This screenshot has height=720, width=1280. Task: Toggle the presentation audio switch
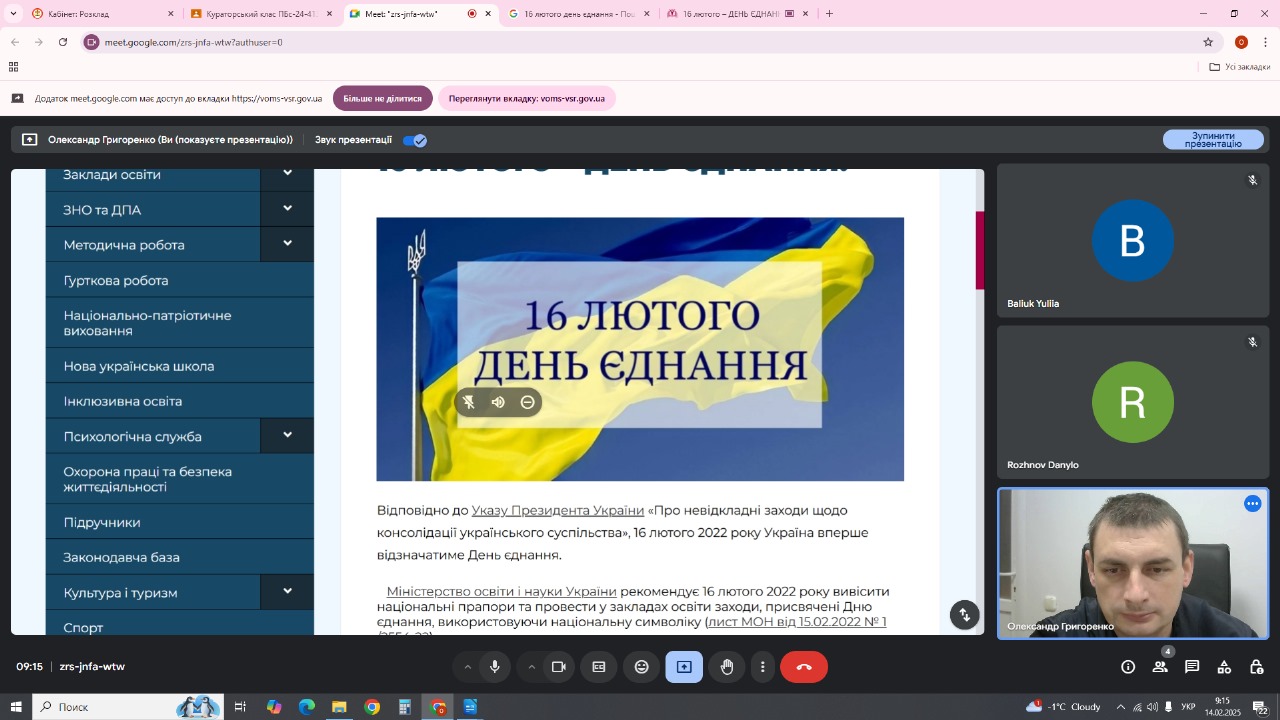tap(415, 140)
